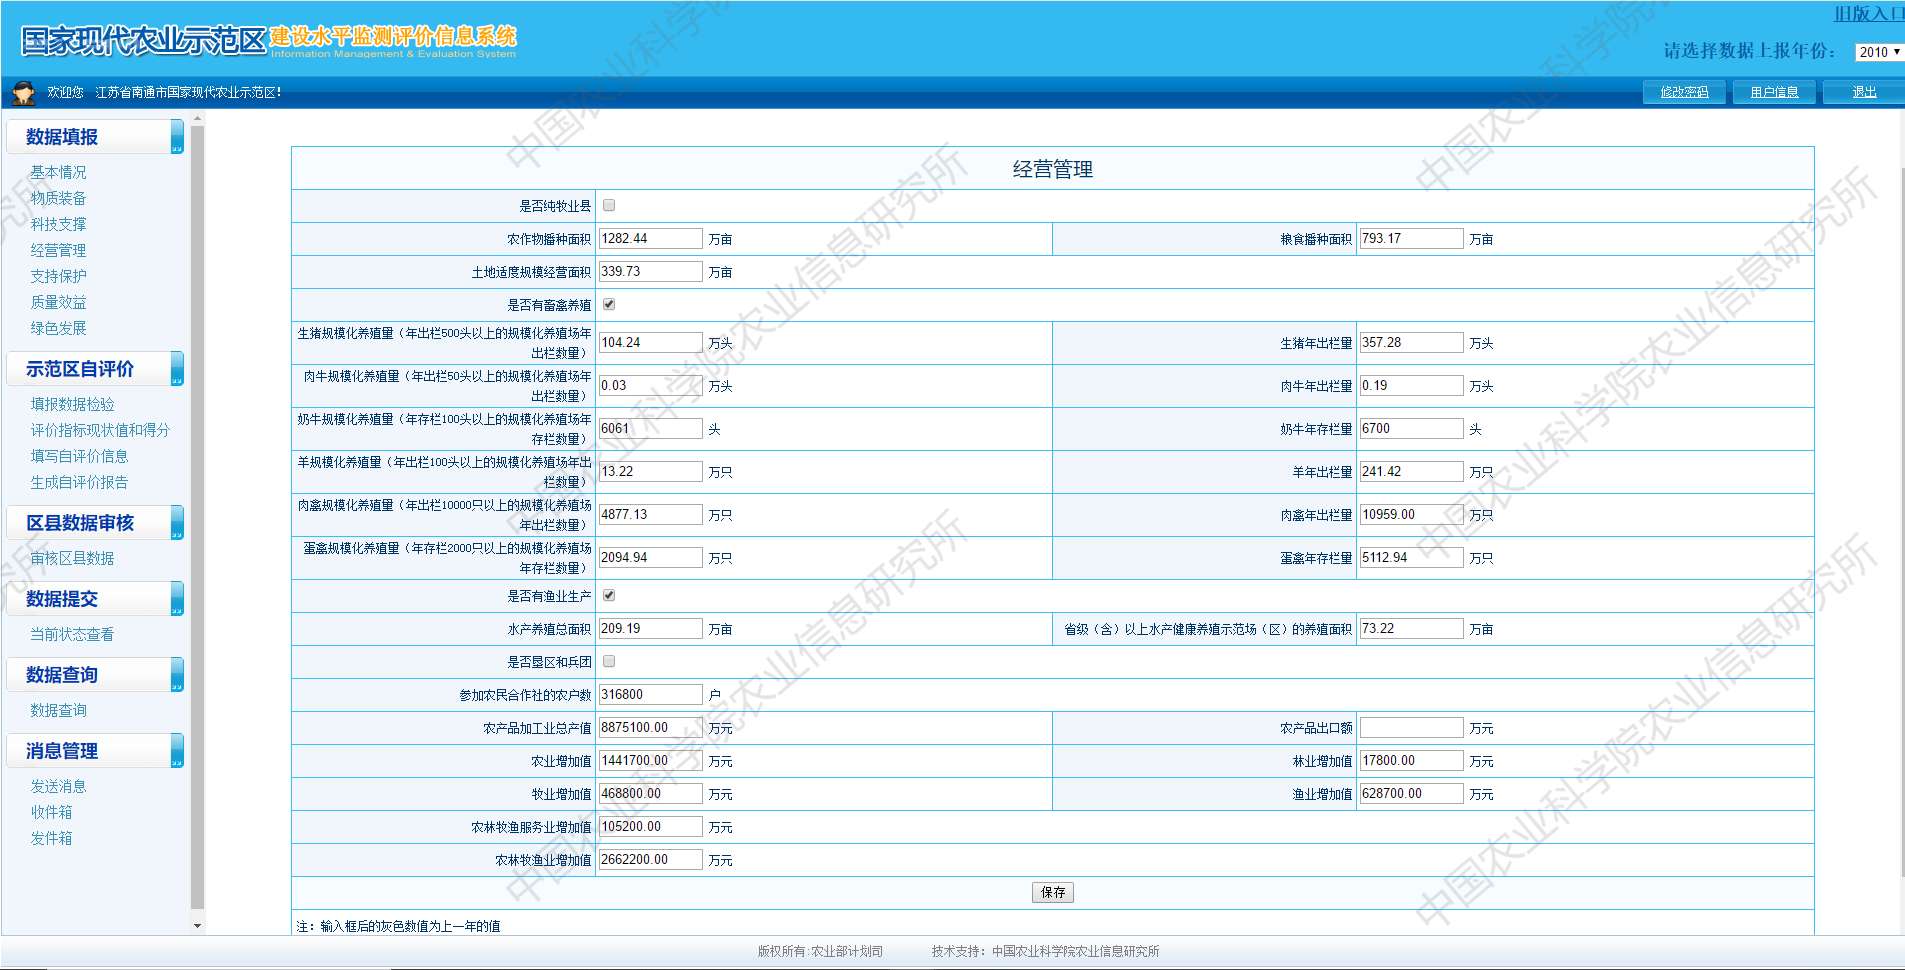This screenshot has height=970, width=1905.
Task: Check the 是否纯牧业县 checkbox
Action: [x=609, y=206]
